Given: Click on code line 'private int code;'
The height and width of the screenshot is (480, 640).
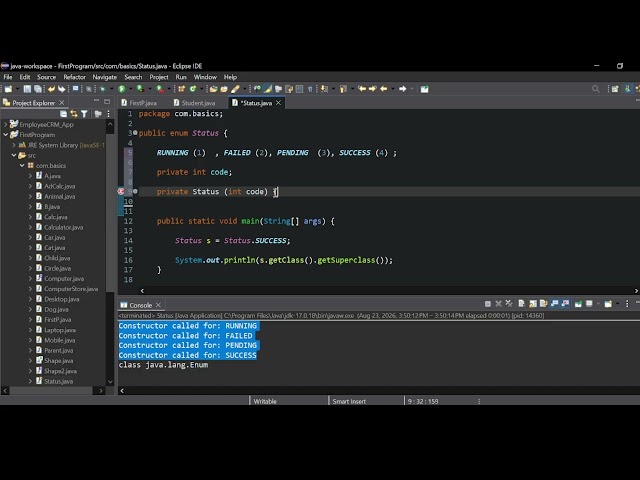Looking at the screenshot, I should pos(194,172).
